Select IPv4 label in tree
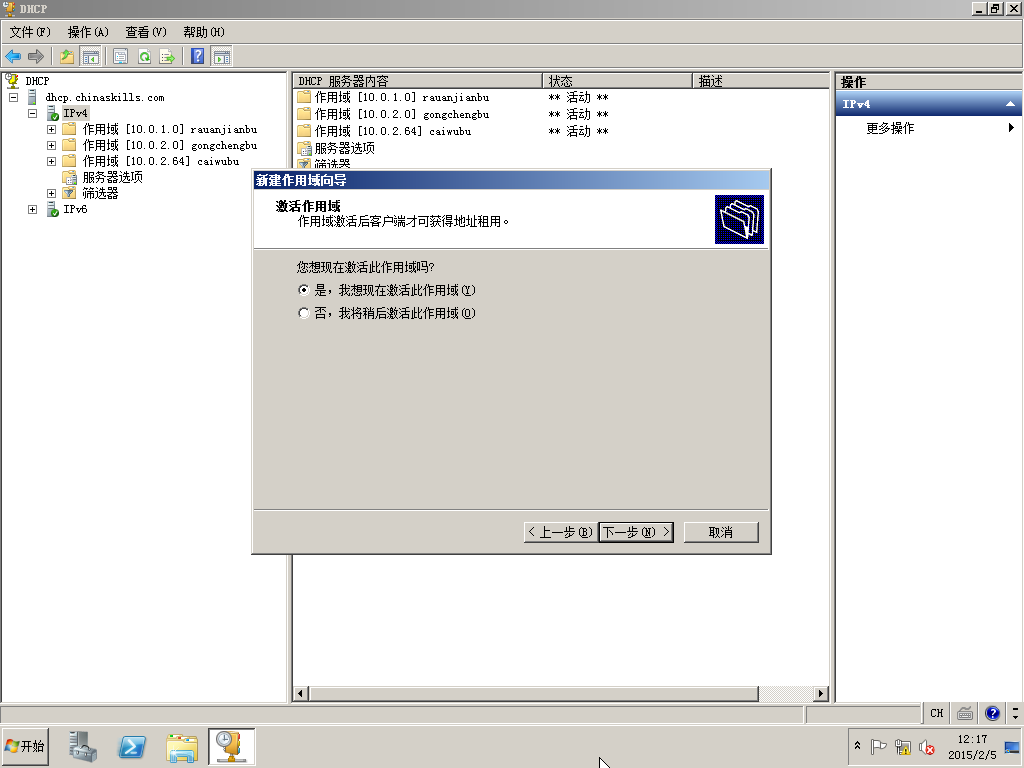The image size is (1024, 768). click(75, 113)
